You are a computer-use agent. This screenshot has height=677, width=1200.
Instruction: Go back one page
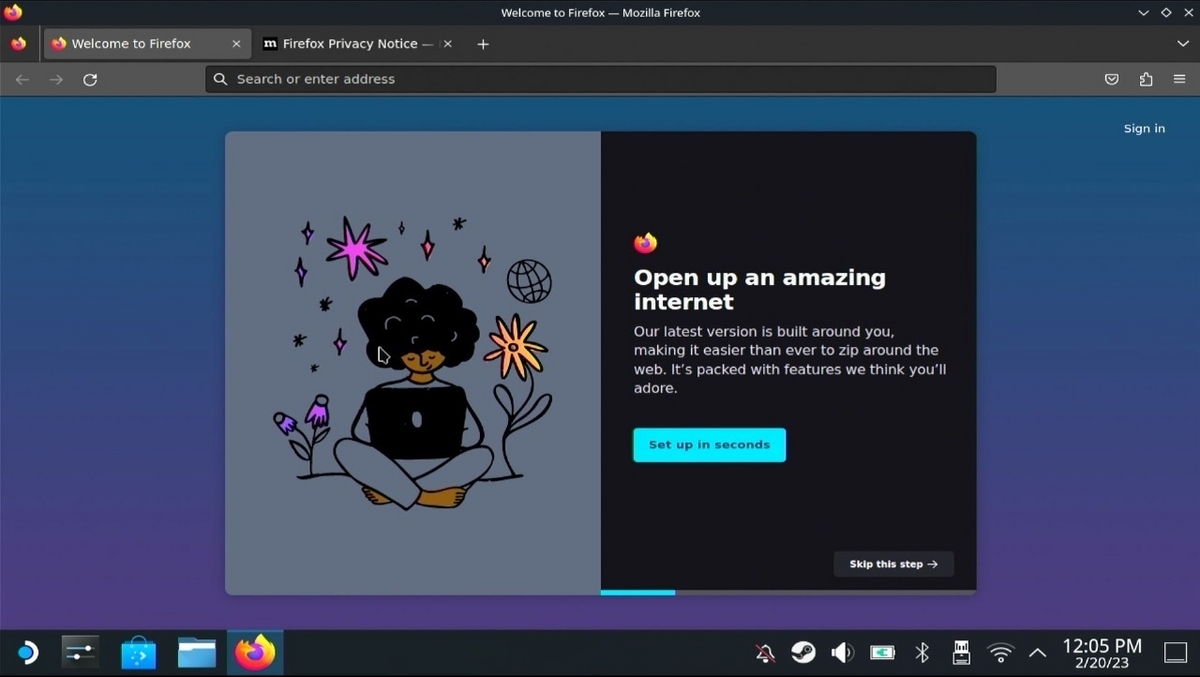[22, 79]
